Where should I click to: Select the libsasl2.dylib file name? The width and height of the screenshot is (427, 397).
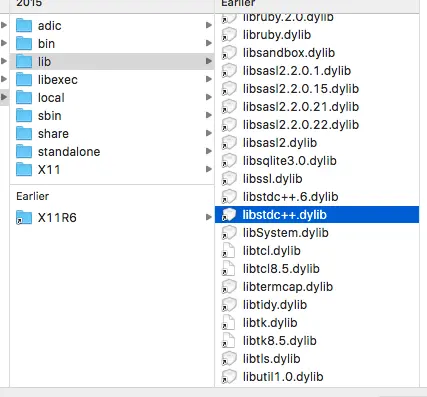pos(280,143)
